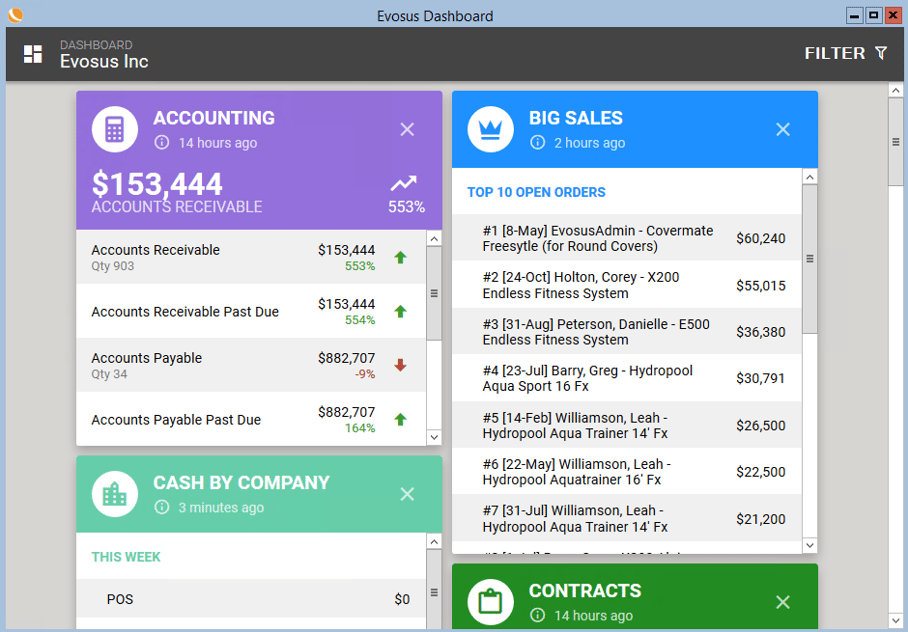The height and width of the screenshot is (632, 908).
Task: Click the ACCOUNTING card title
Action: 214,118
